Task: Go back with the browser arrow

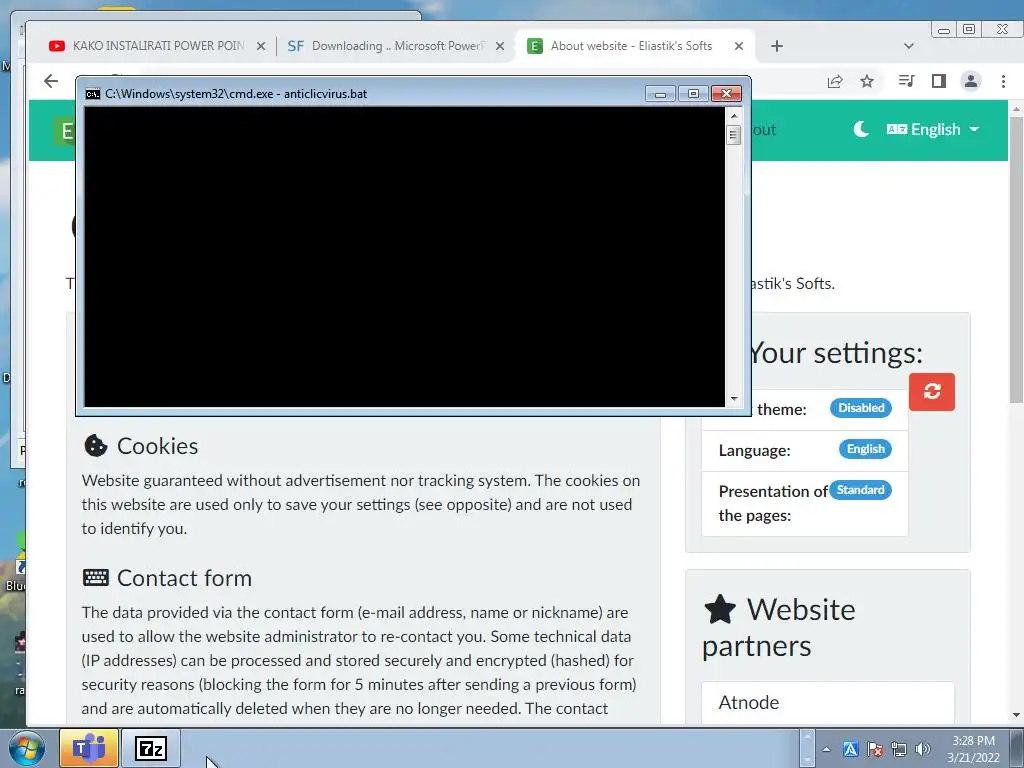Action: pos(51,81)
